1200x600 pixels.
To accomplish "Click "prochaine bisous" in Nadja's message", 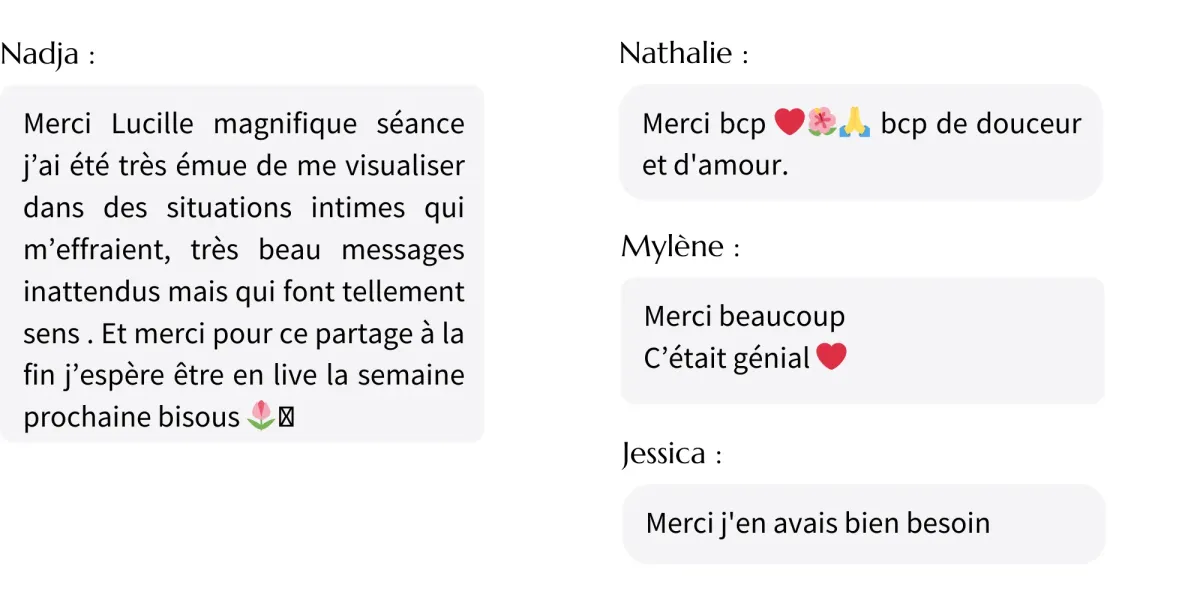I will [x=131, y=417].
